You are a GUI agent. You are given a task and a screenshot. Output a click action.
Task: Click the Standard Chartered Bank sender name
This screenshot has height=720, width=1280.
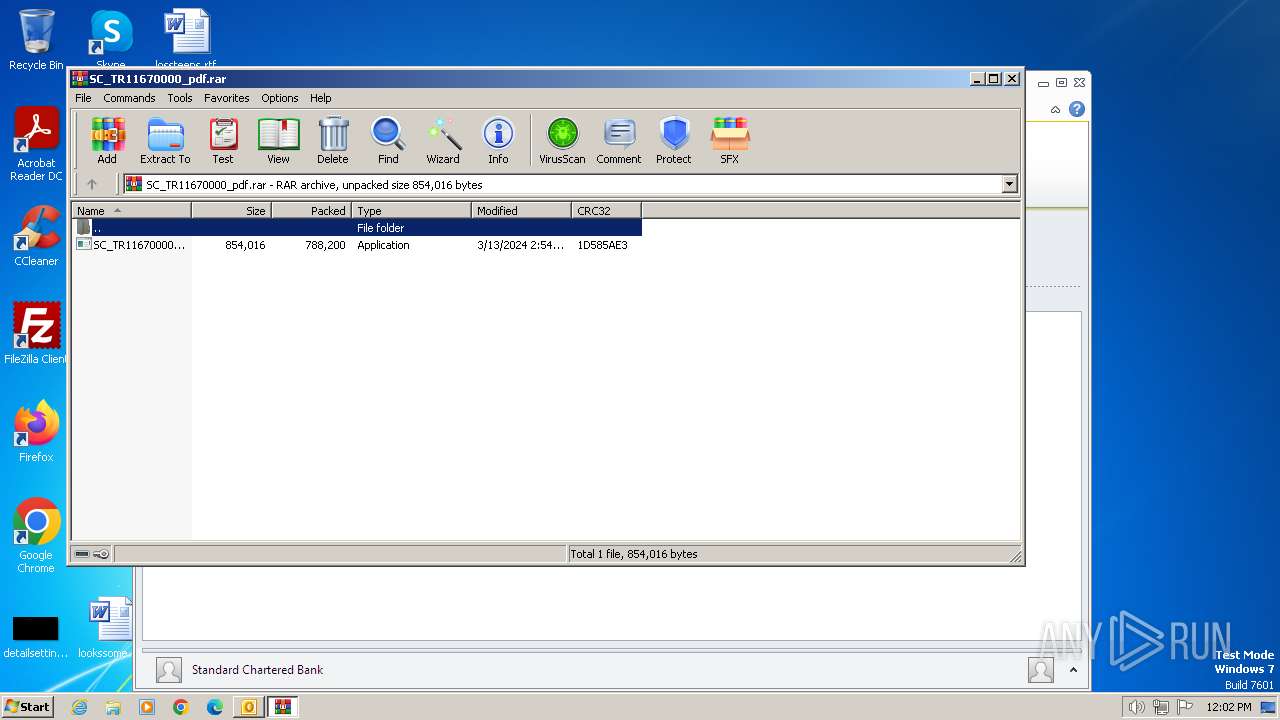click(x=257, y=670)
